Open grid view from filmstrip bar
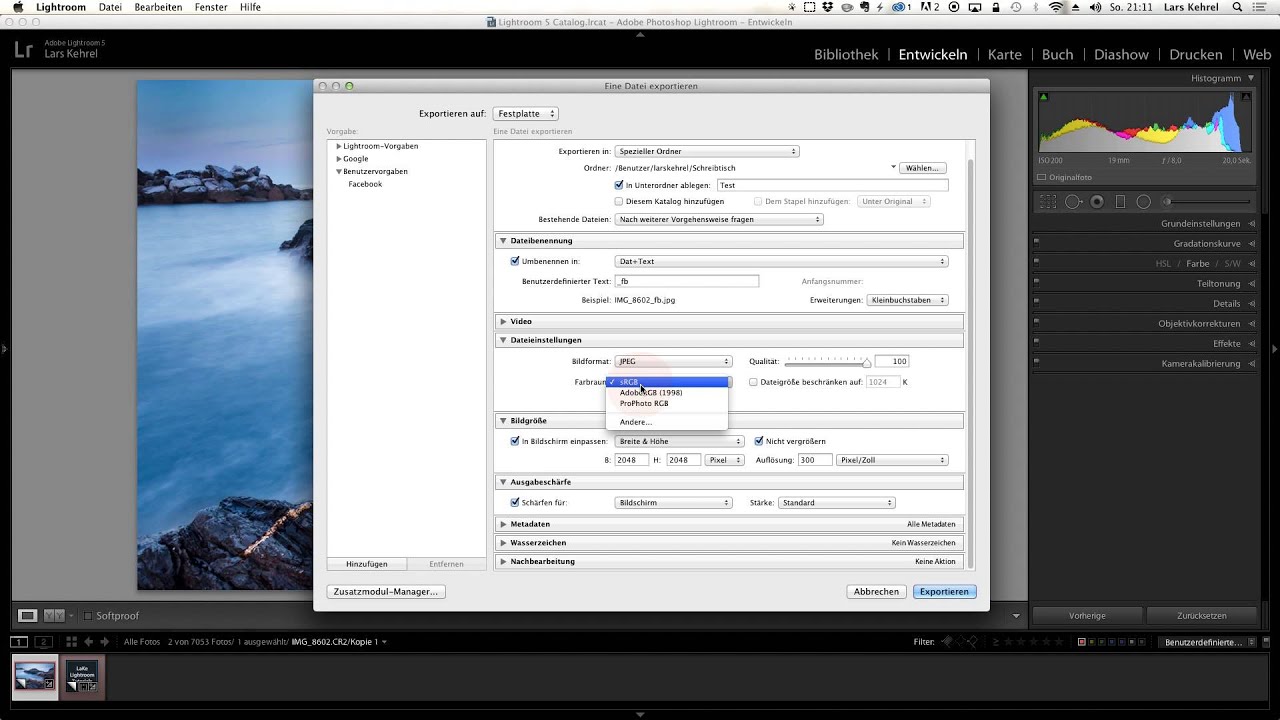This screenshot has width=1280, height=720. click(x=71, y=642)
